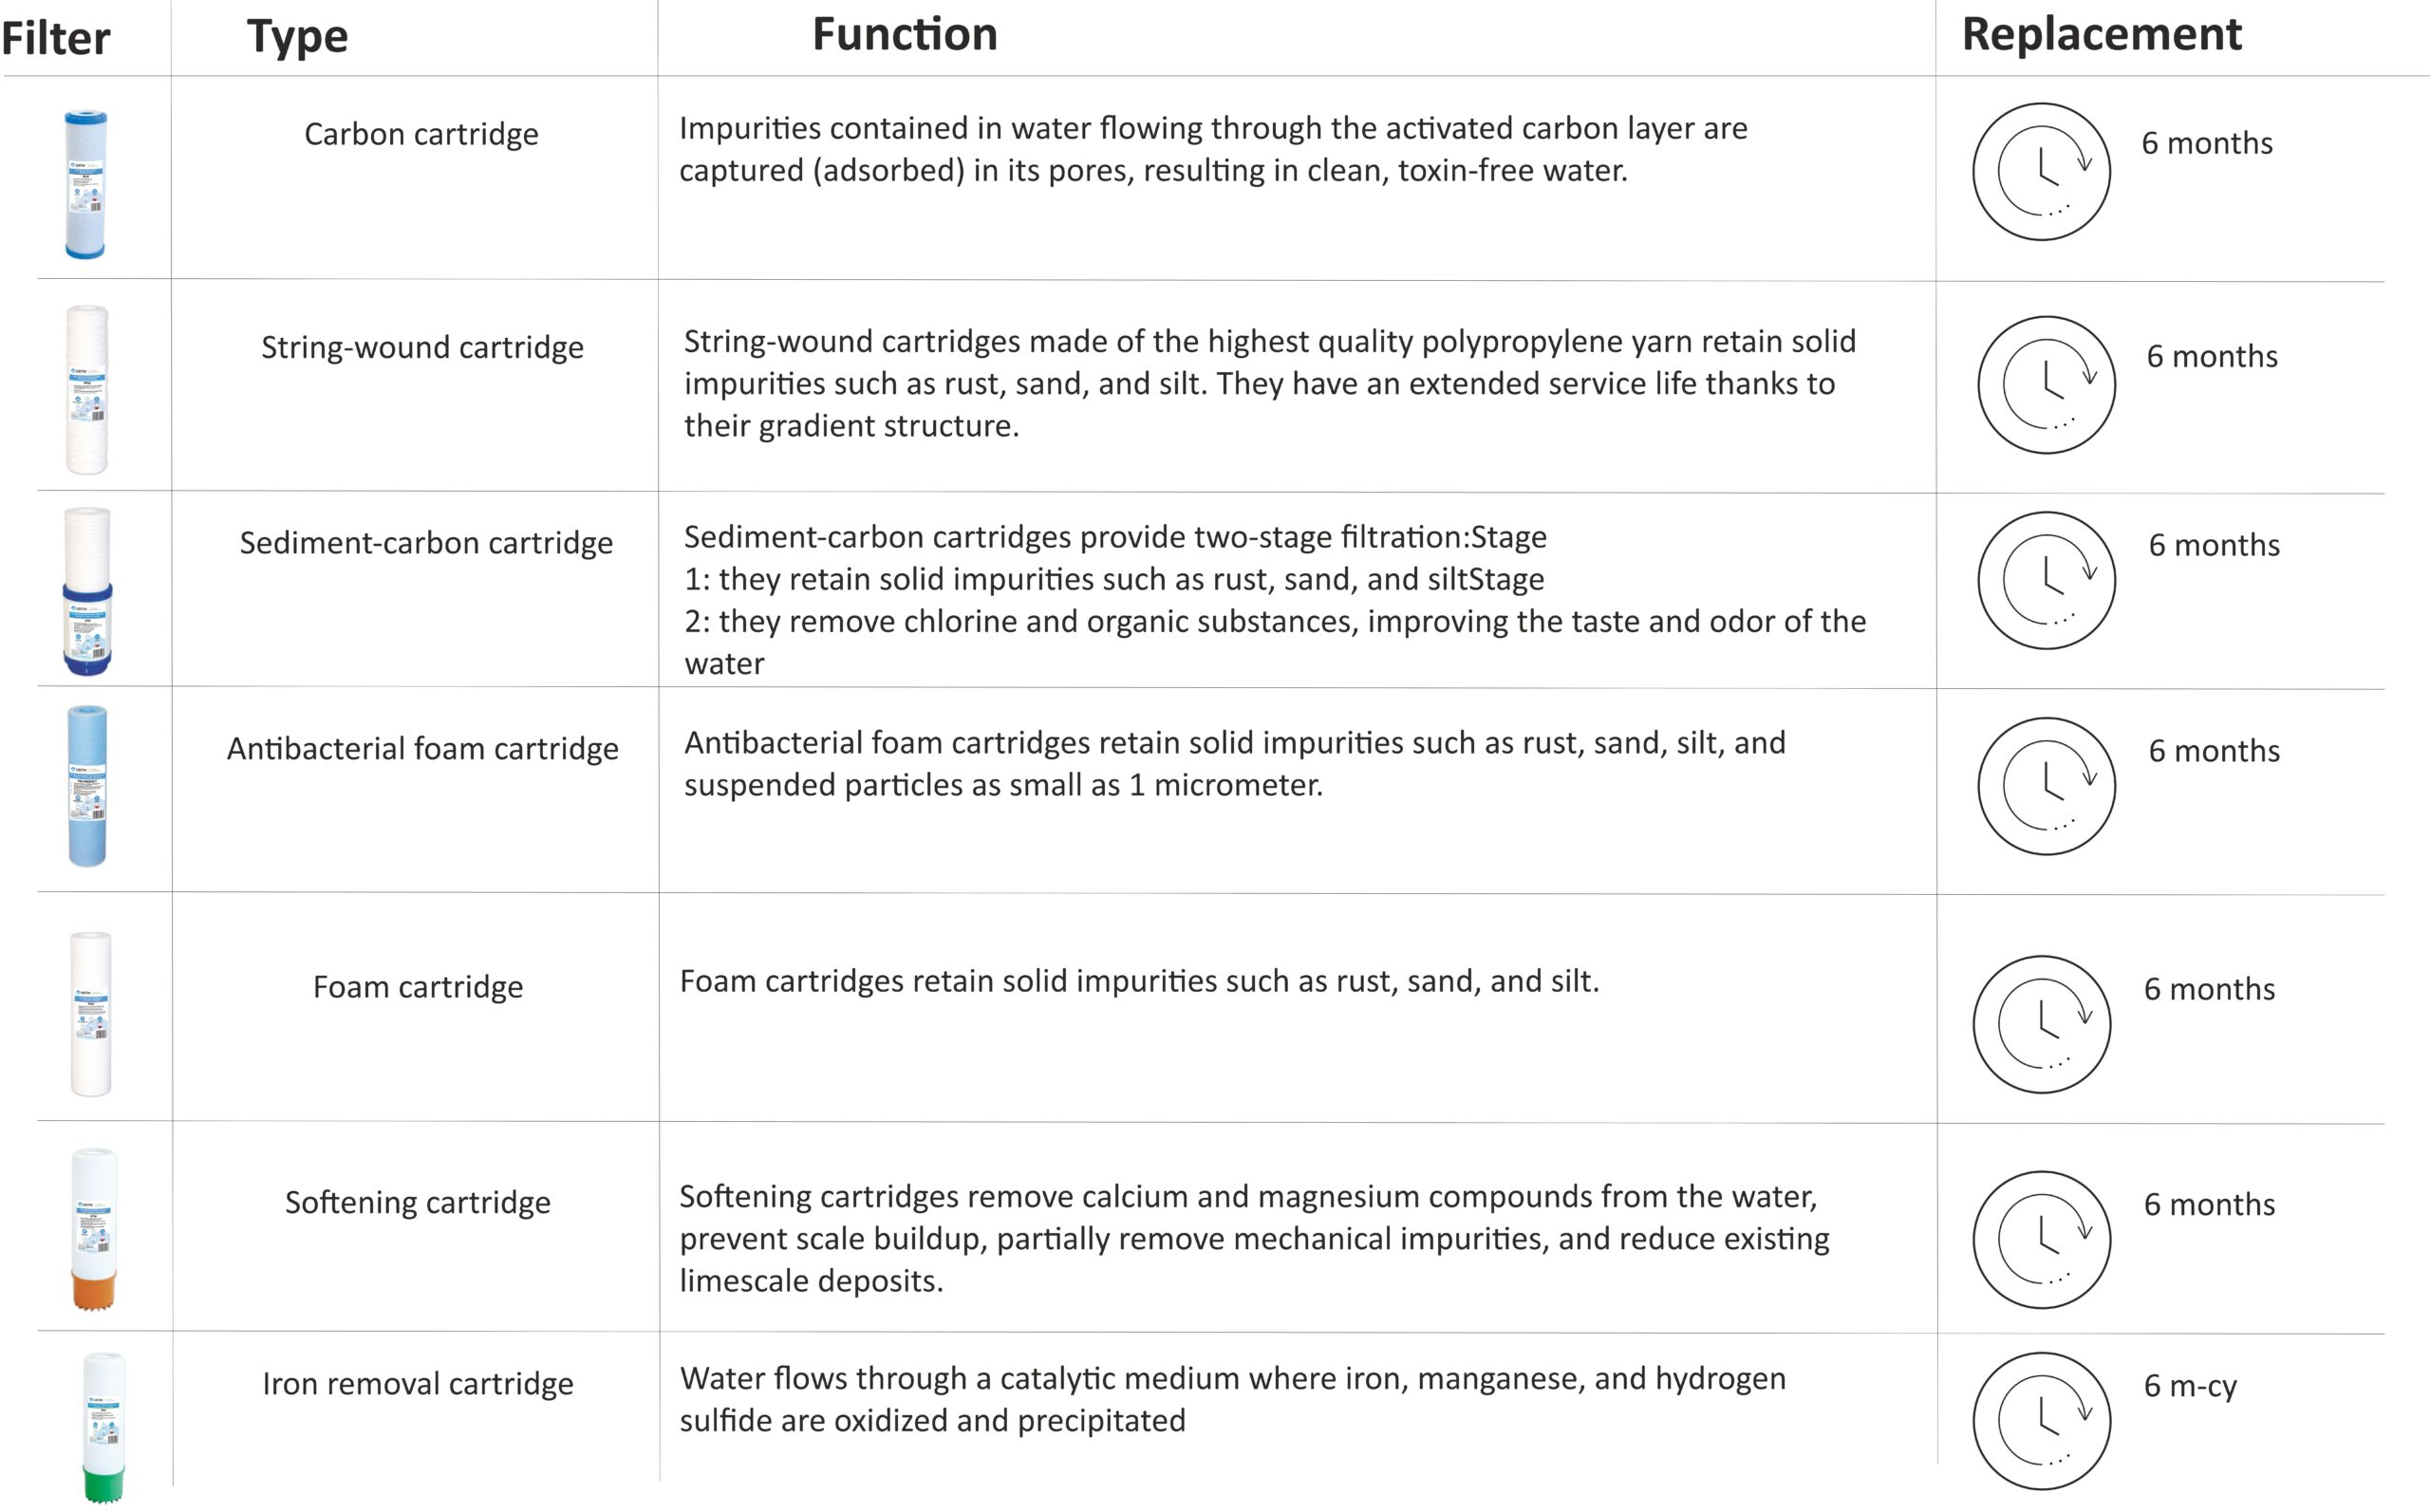Click the Iron removal row clock icon
The height and width of the screenshot is (1512, 2430).
click(x=2041, y=1421)
